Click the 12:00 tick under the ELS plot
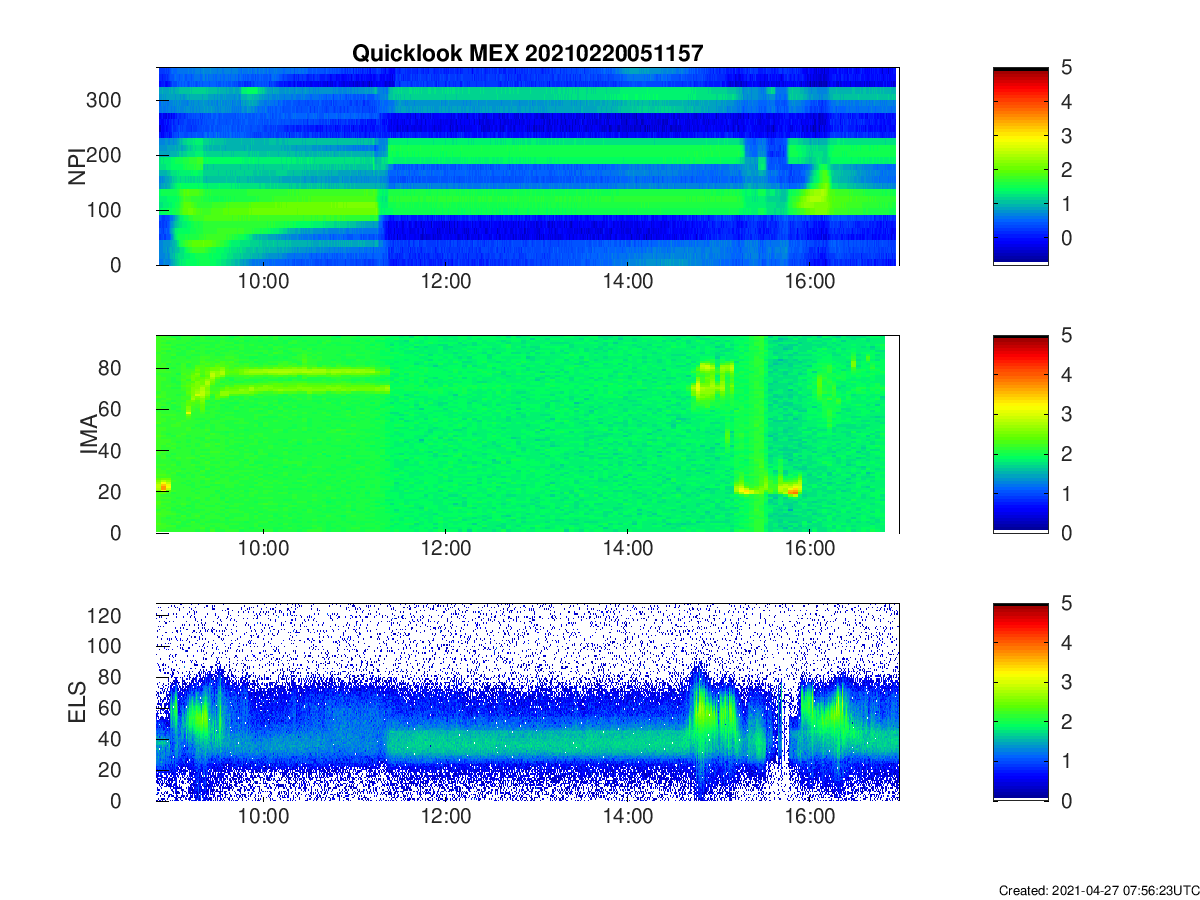Screen dimensions: 1200x900 click(446, 818)
